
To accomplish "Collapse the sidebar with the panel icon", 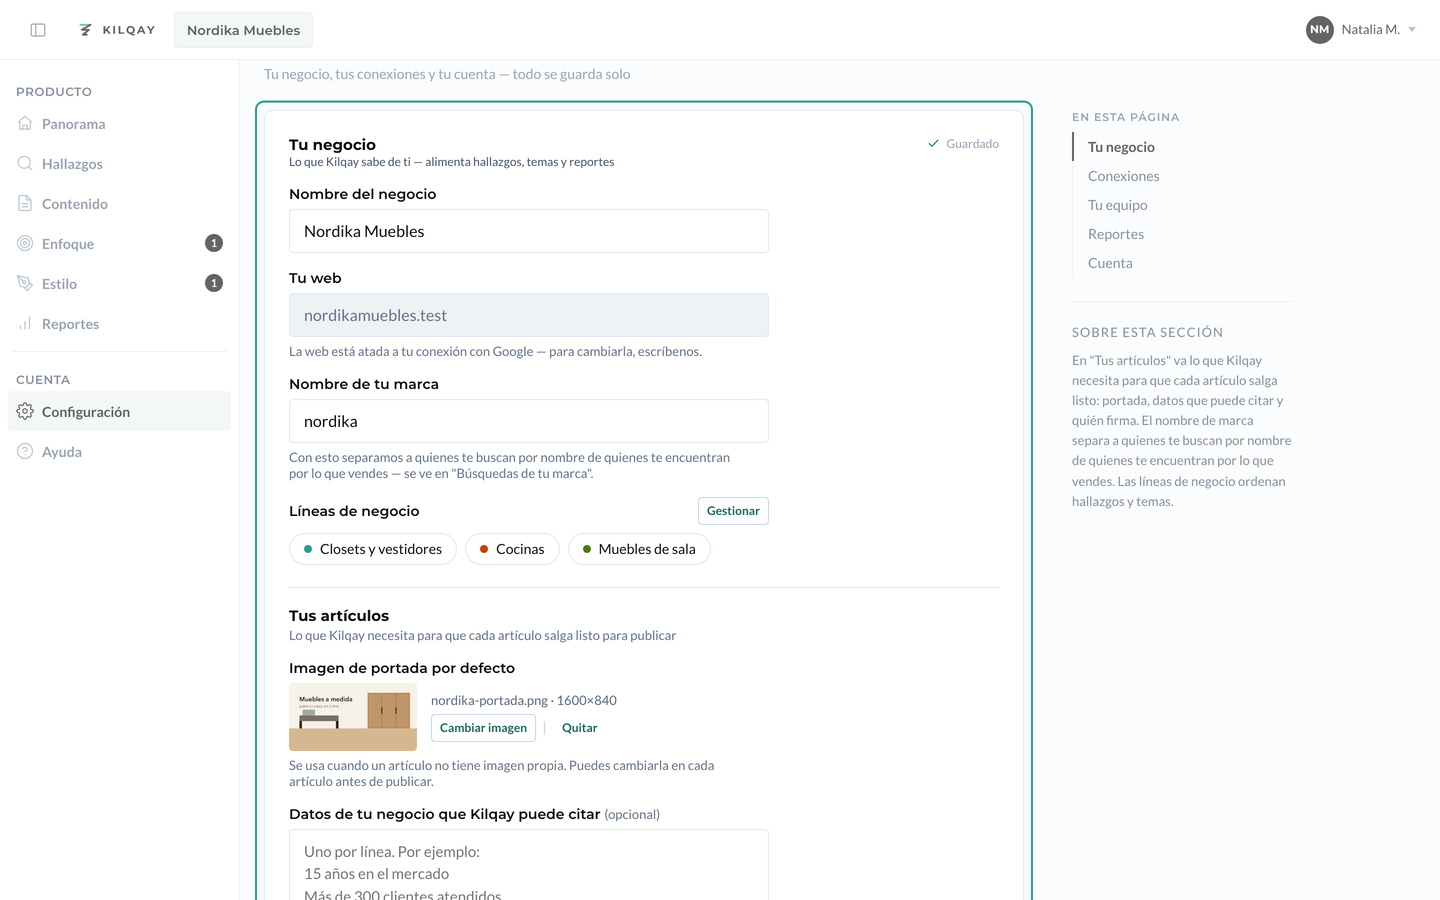I will point(38,30).
